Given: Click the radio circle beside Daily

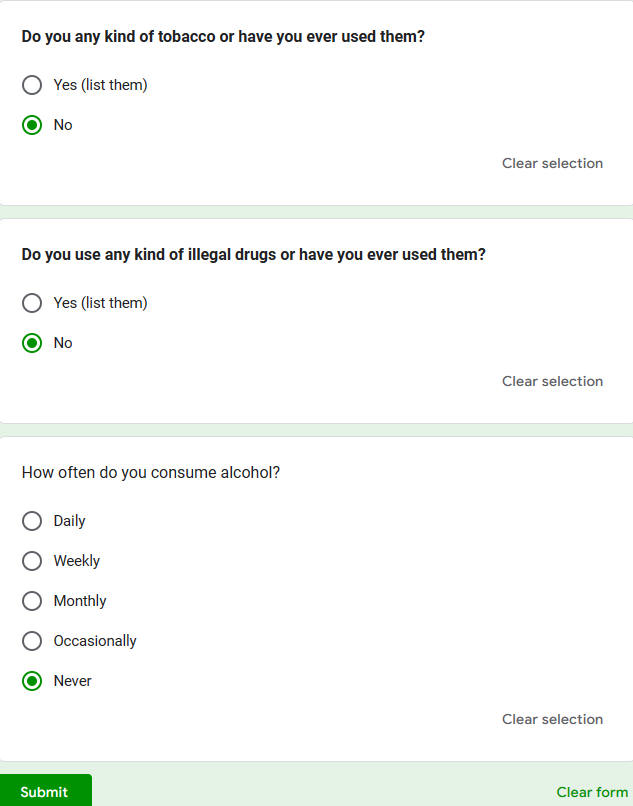Looking at the screenshot, I should coord(32,521).
